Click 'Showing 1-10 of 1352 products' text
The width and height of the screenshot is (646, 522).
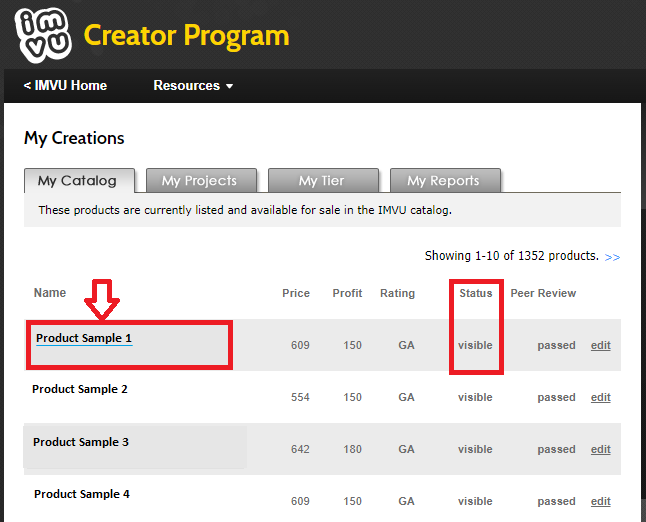[x=512, y=256]
